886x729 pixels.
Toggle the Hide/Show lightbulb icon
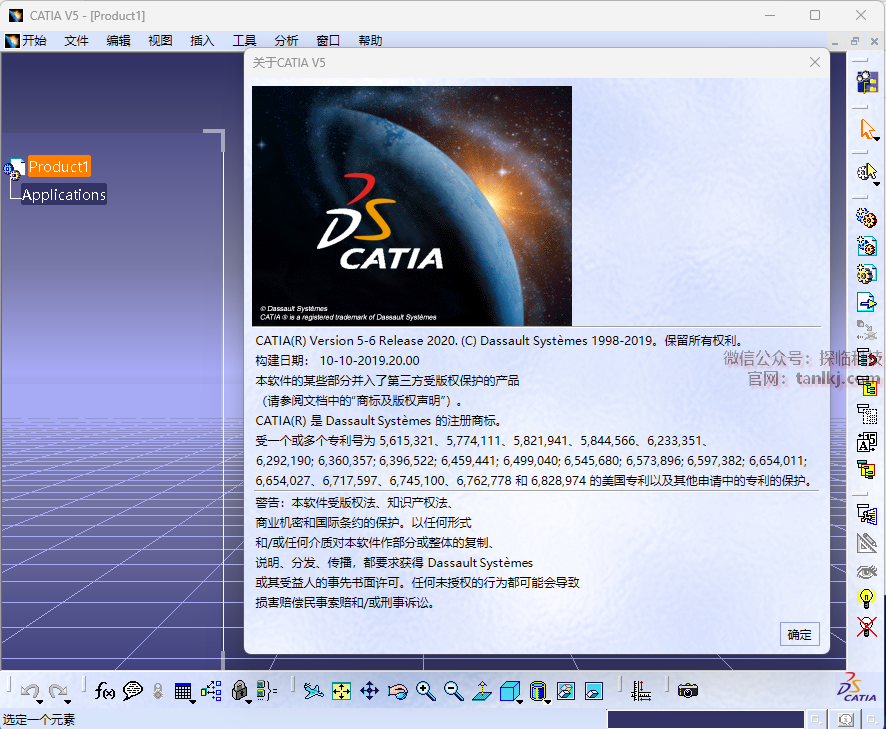click(x=866, y=599)
